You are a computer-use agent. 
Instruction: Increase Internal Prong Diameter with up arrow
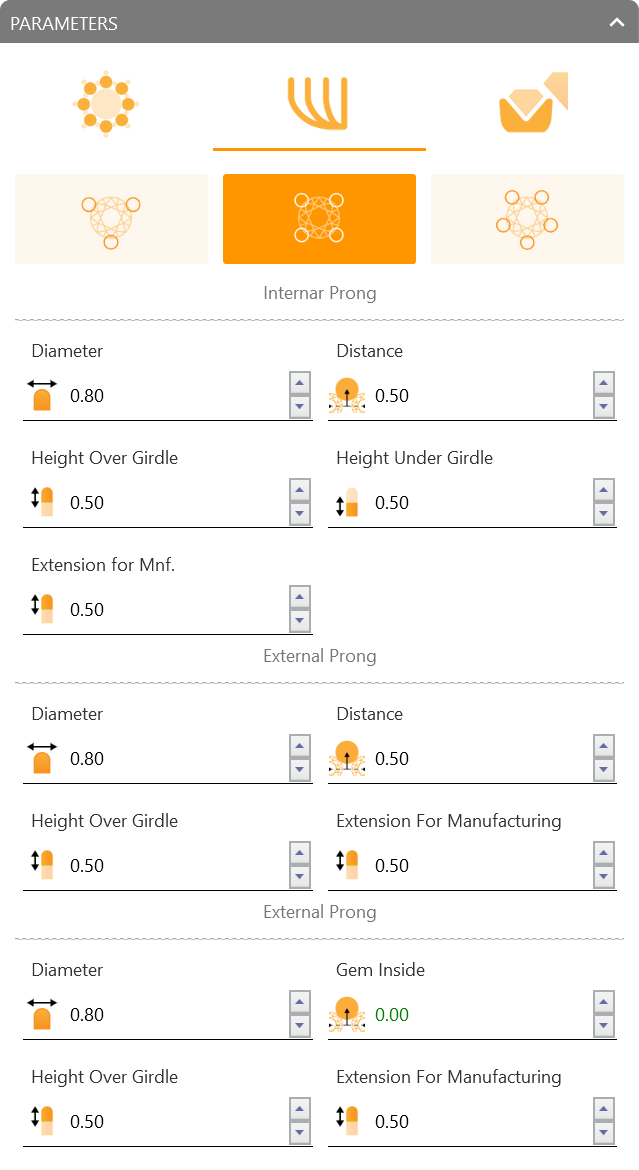[x=300, y=384]
